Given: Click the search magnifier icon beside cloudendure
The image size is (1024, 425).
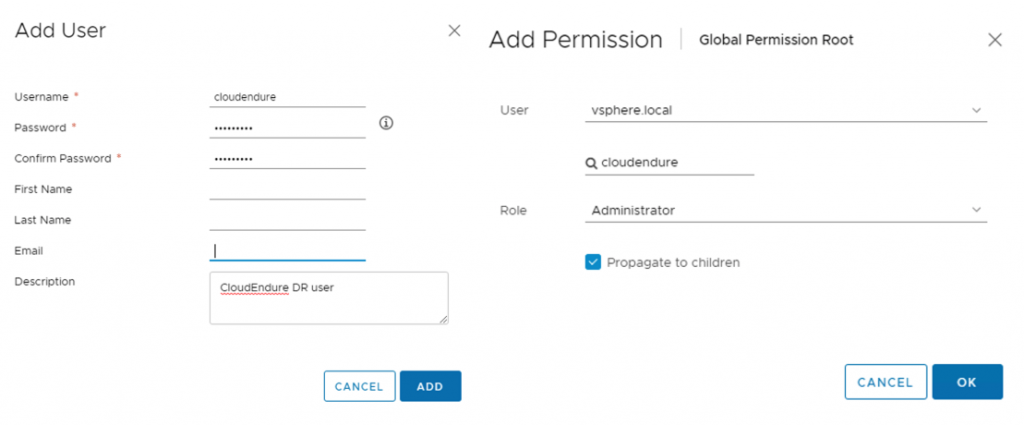Looking at the screenshot, I should pyautogui.click(x=591, y=163).
